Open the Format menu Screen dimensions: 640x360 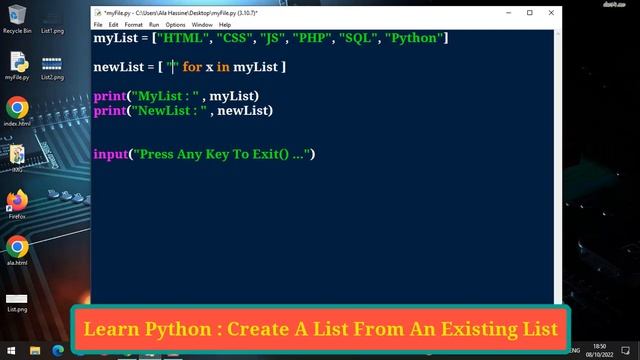[x=133, y=25]
